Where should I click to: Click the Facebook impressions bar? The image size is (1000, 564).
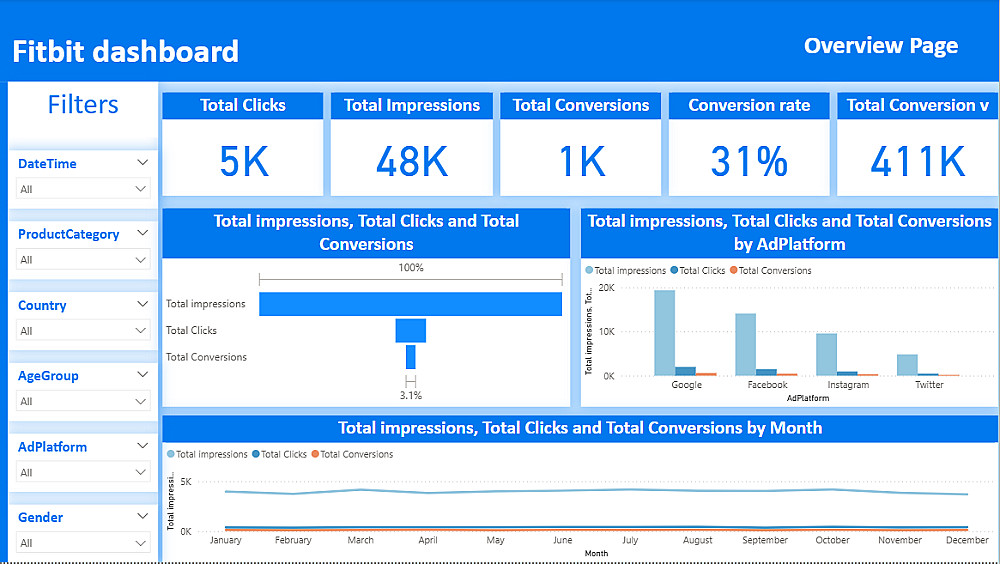(746, 344)
